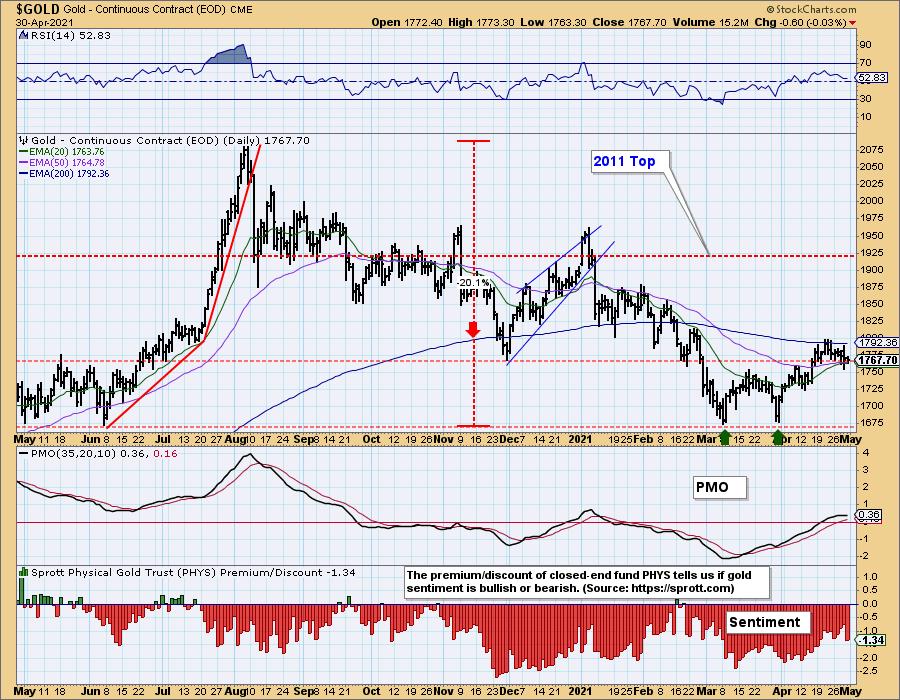Click the CME exchange label in the title

[x=240, y=10]
